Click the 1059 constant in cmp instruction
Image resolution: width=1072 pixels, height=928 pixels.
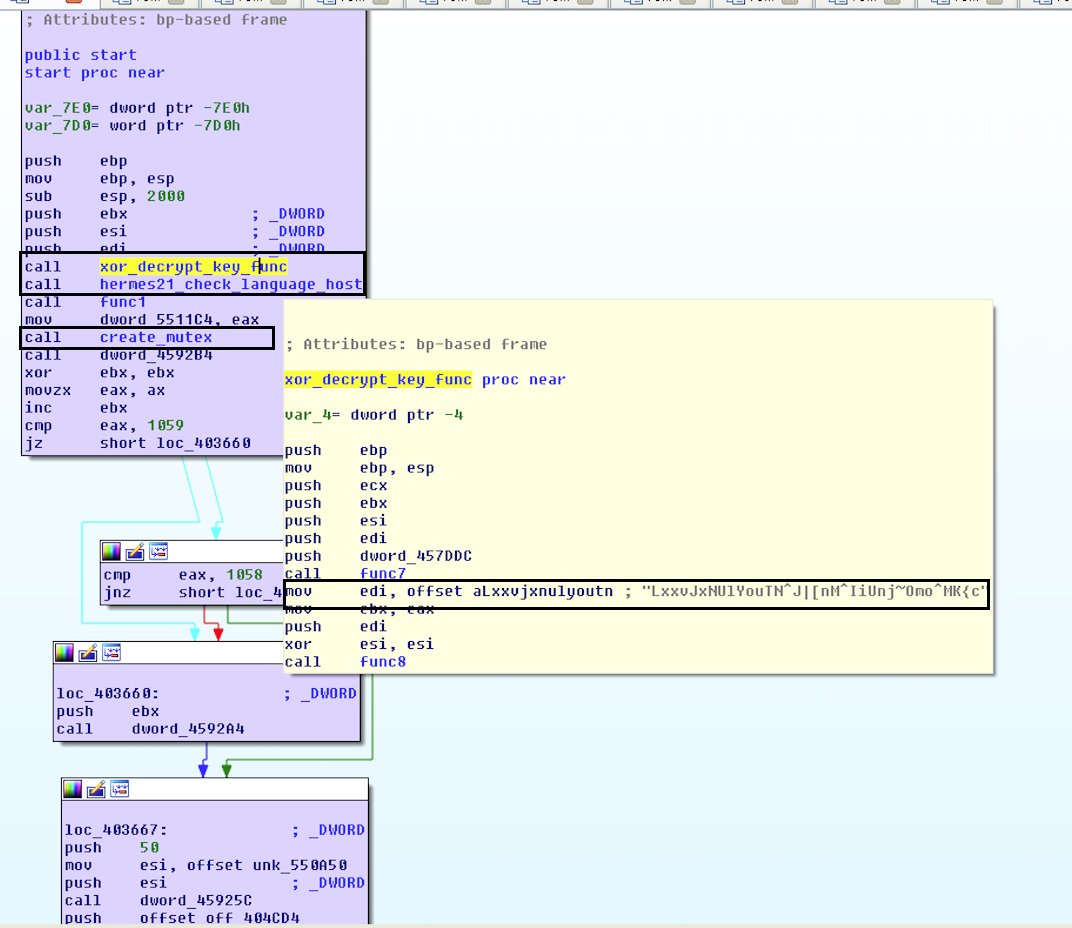pyautogui.click(x=165, y=425)
